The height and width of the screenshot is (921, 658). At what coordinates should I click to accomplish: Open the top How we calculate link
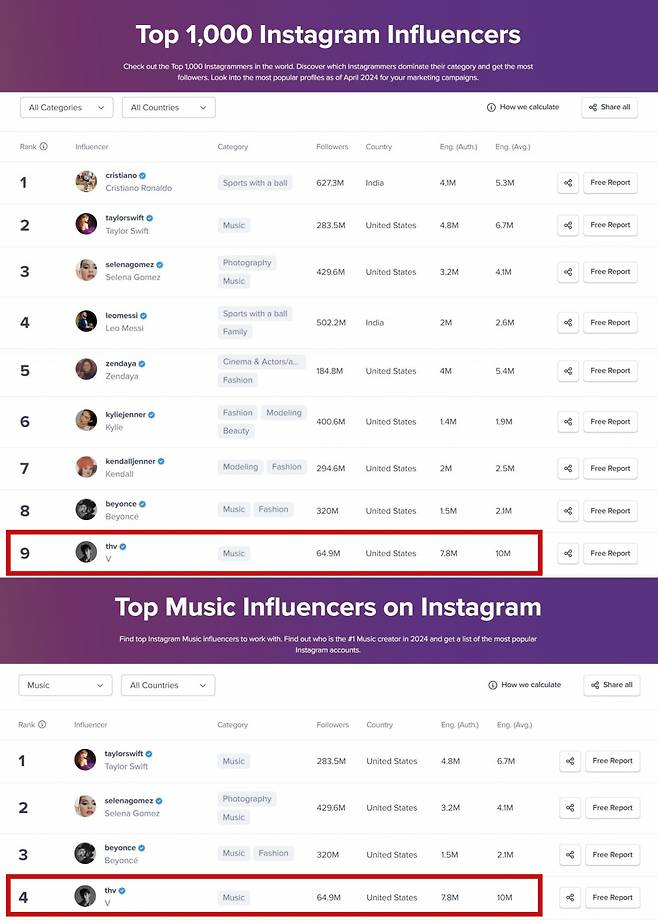tap(523, 107)
